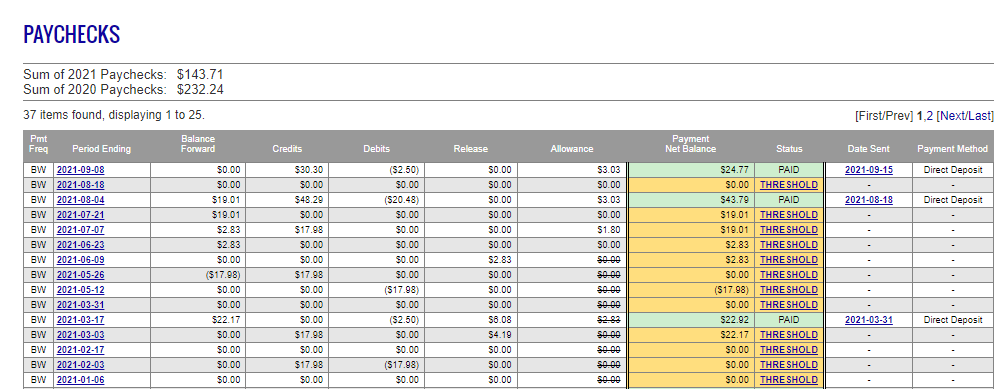Click the Debits column header

[x=377, y=149]
